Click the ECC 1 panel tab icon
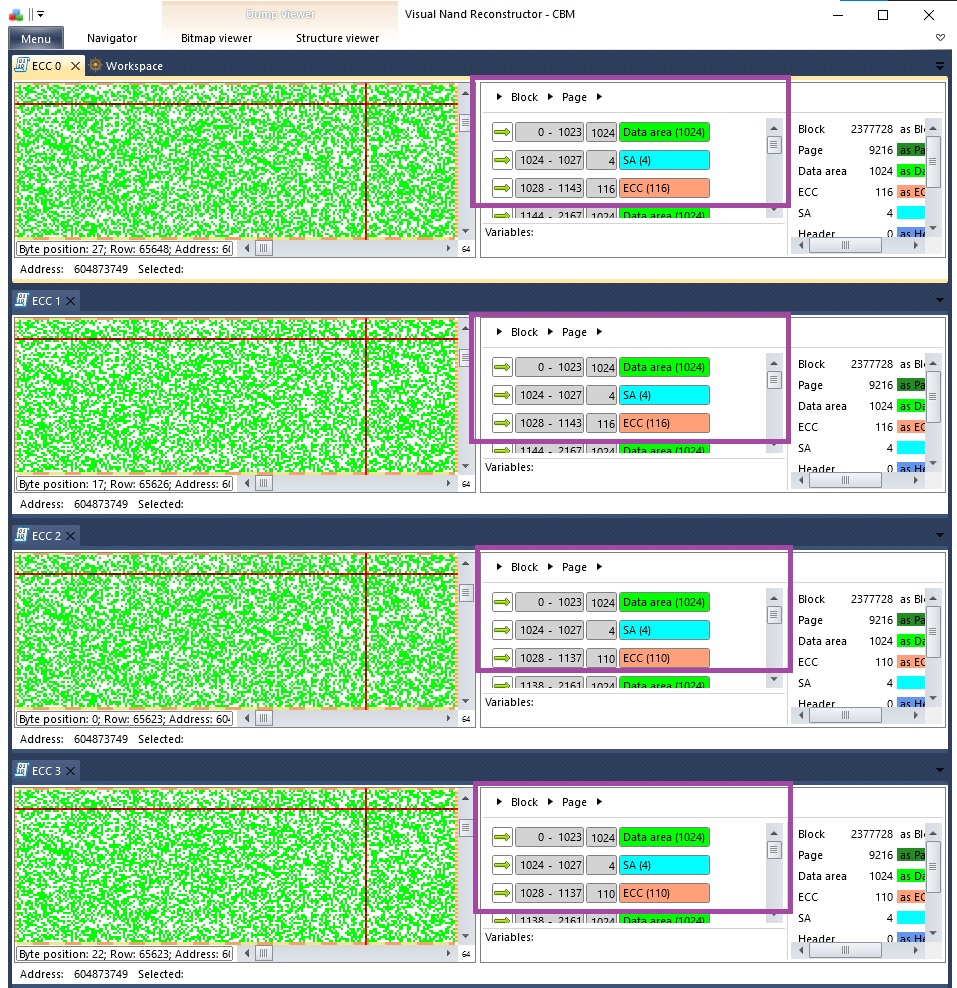This screenshot has height=988, width=957. [22, 300]
